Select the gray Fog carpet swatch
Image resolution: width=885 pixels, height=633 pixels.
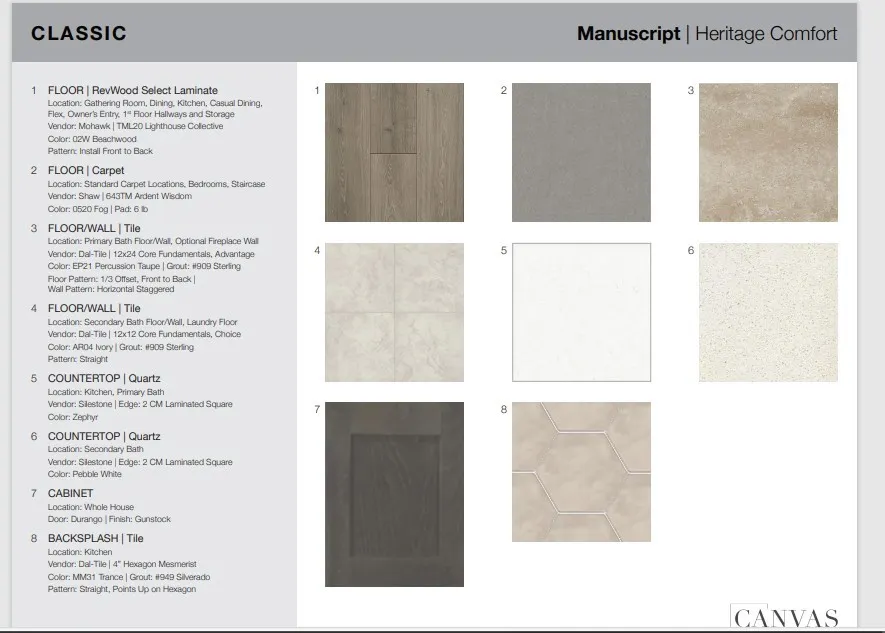[x=581, y=152]
